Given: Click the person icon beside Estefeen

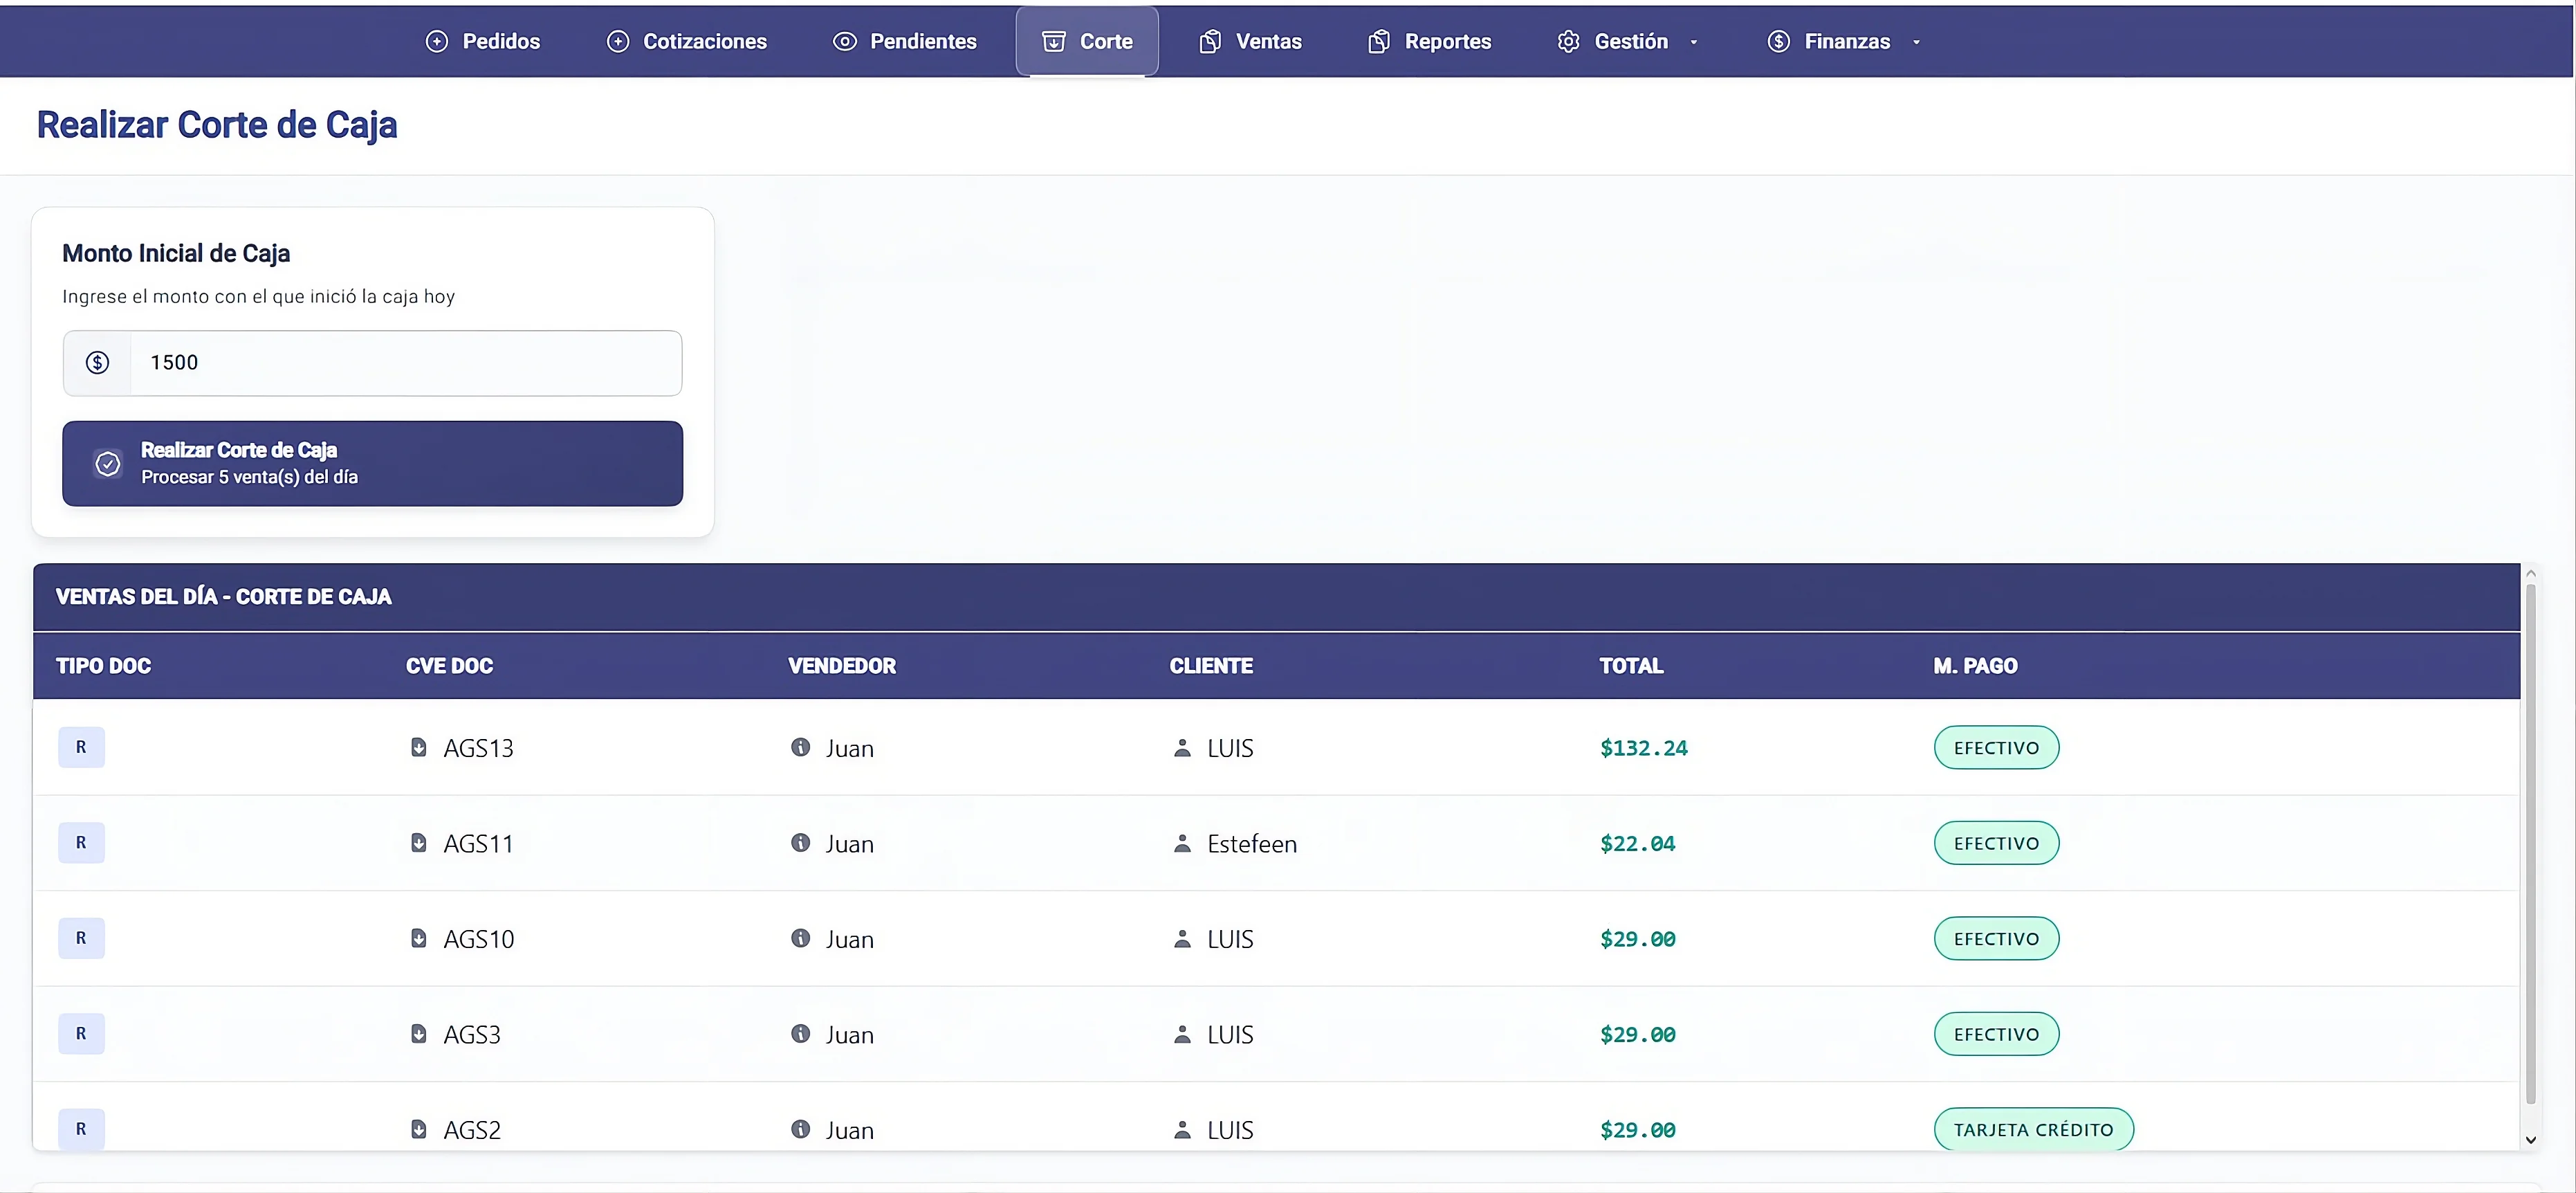Looking at the screenshot, I should [1182, 843].
